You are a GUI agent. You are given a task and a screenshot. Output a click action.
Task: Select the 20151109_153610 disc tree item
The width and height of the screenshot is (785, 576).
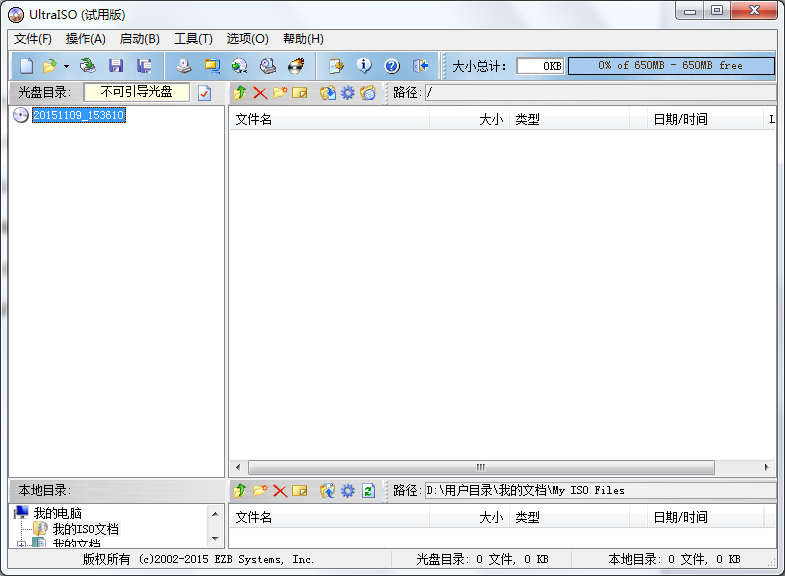[78, 115]
